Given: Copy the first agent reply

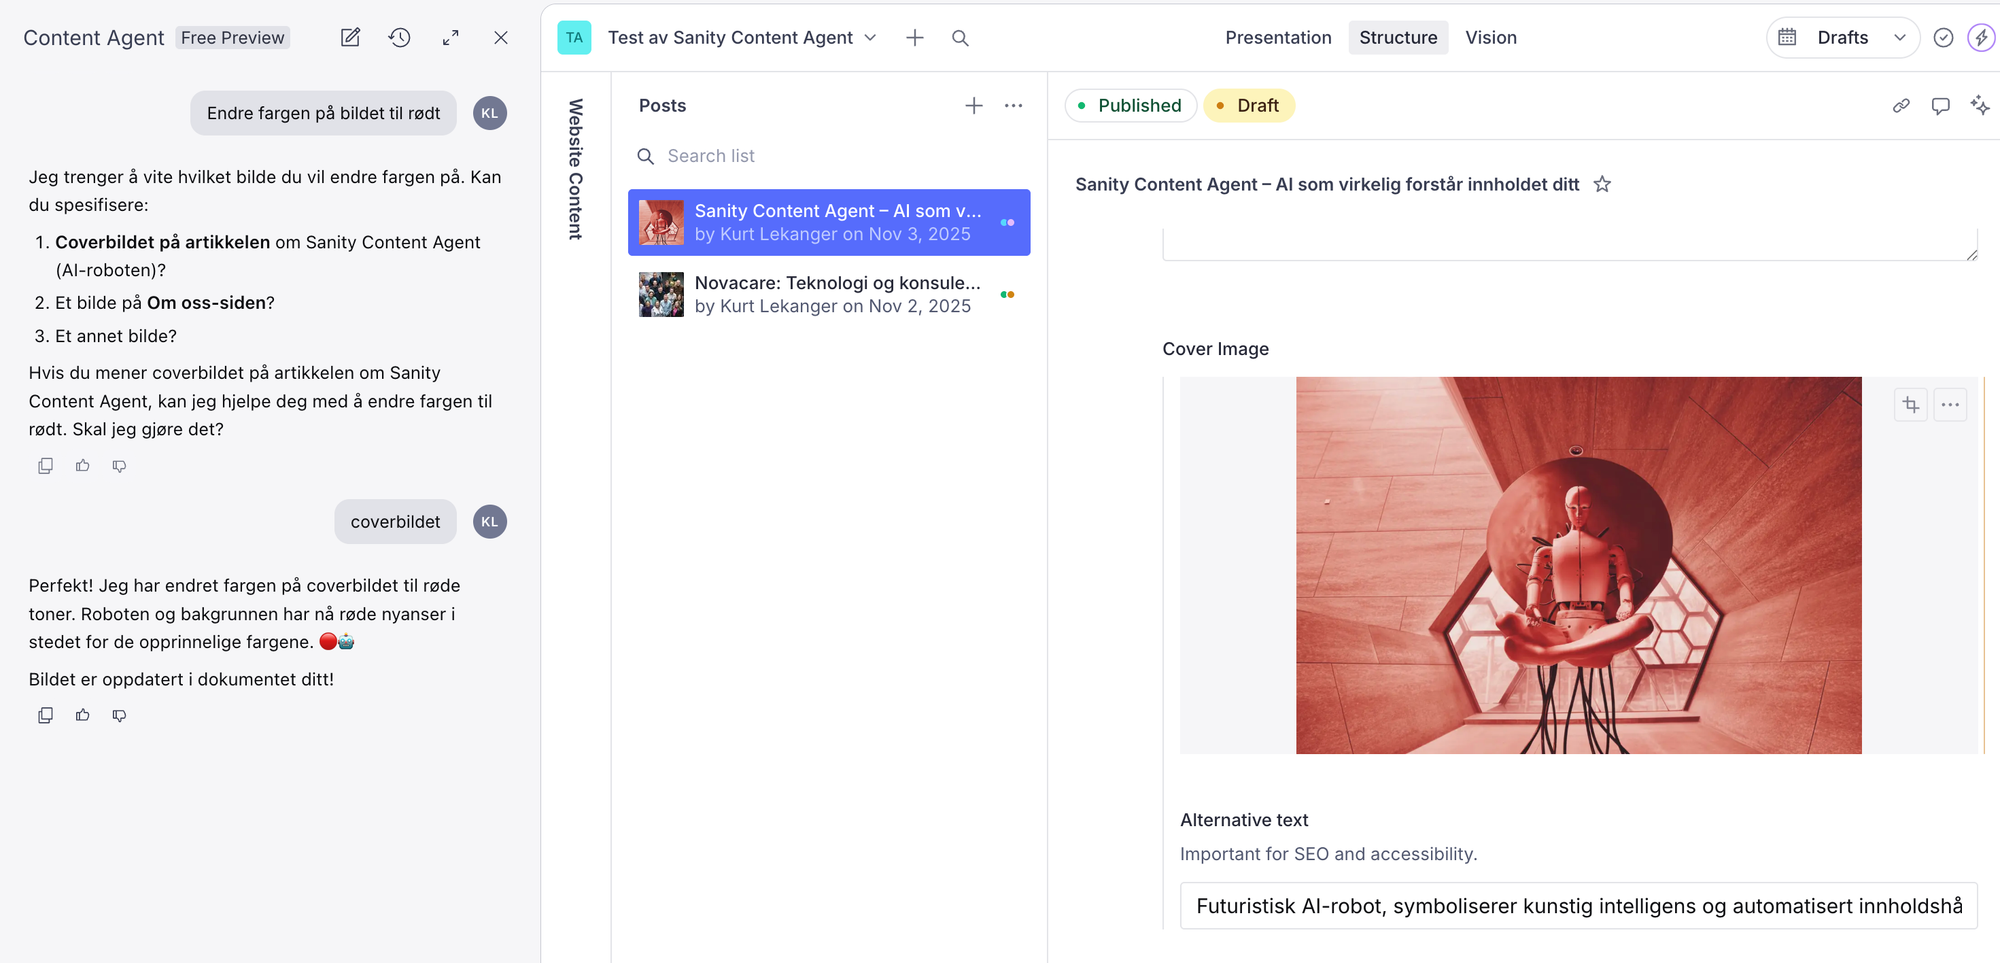Looking at the screenshot, I should pos(45,466).
